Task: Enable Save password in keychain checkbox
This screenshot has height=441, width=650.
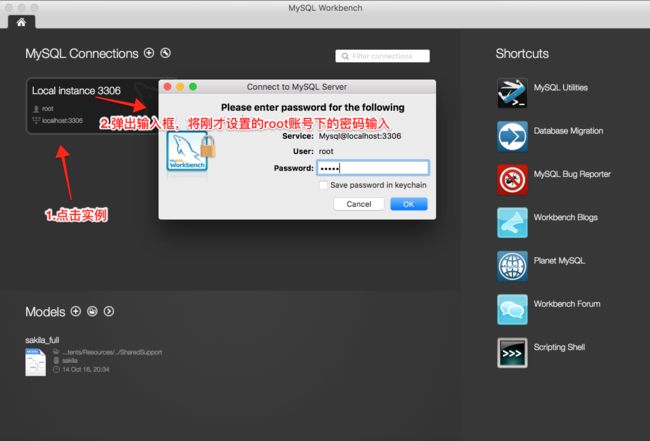Action: 323,185
